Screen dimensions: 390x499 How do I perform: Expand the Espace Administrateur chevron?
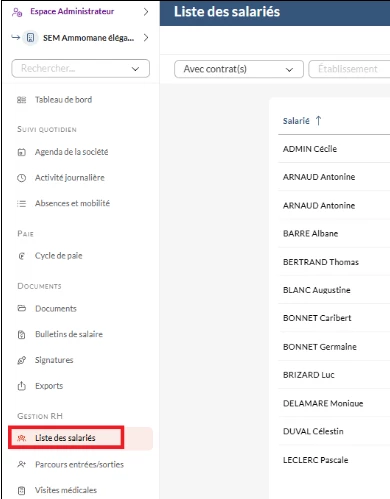[146, 12]
